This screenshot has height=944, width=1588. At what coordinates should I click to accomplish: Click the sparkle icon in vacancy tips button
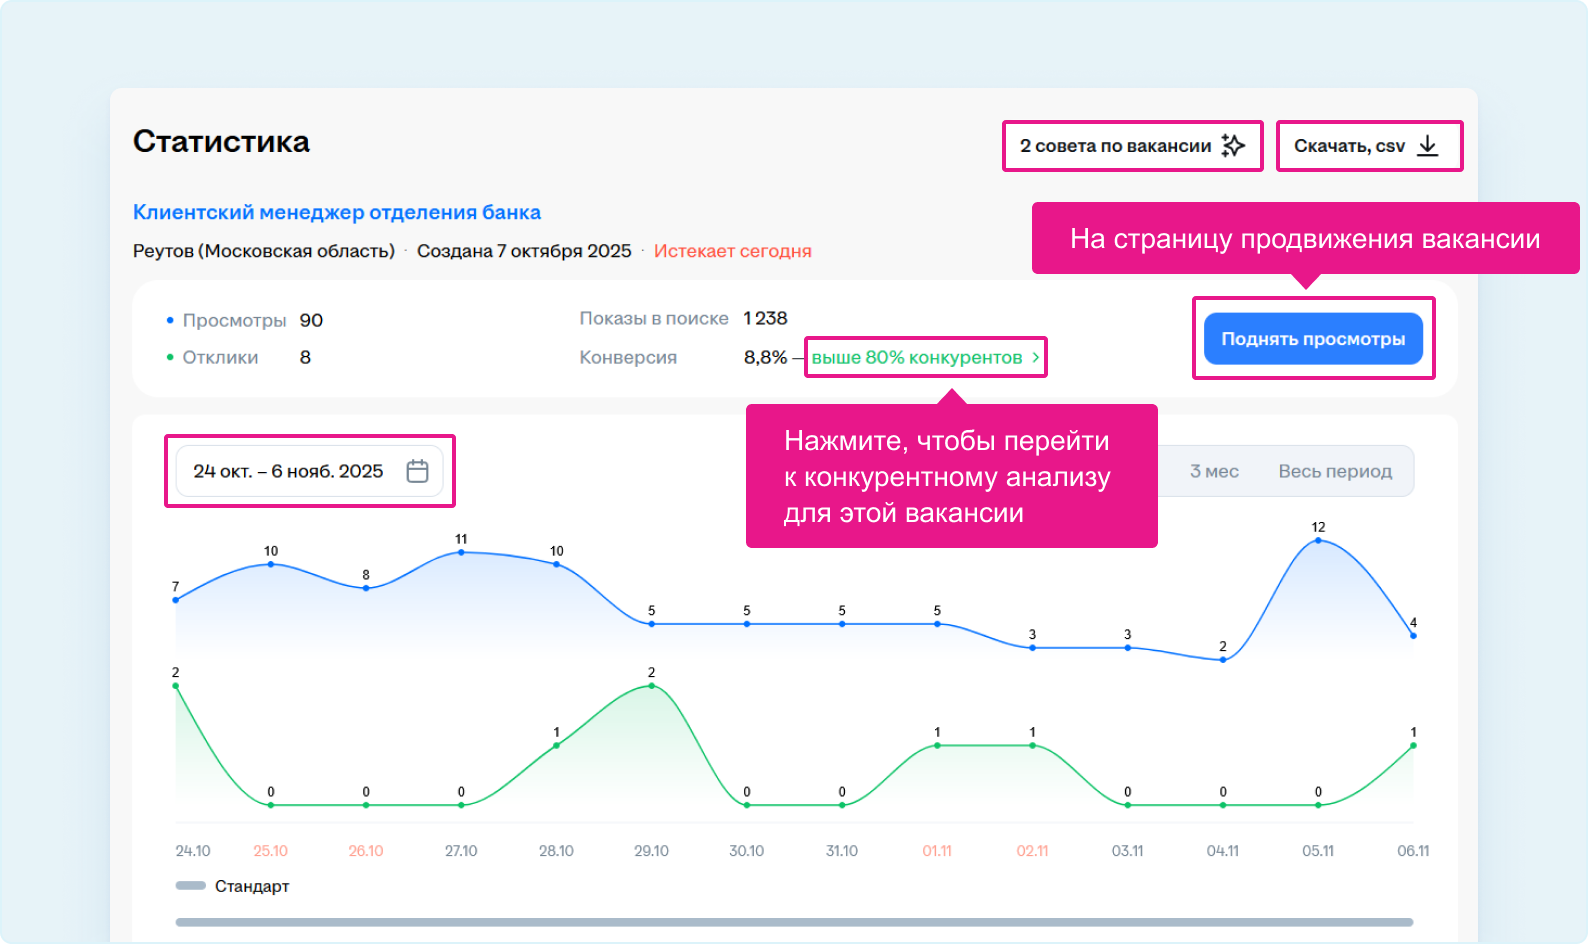tap(1233, 146)
